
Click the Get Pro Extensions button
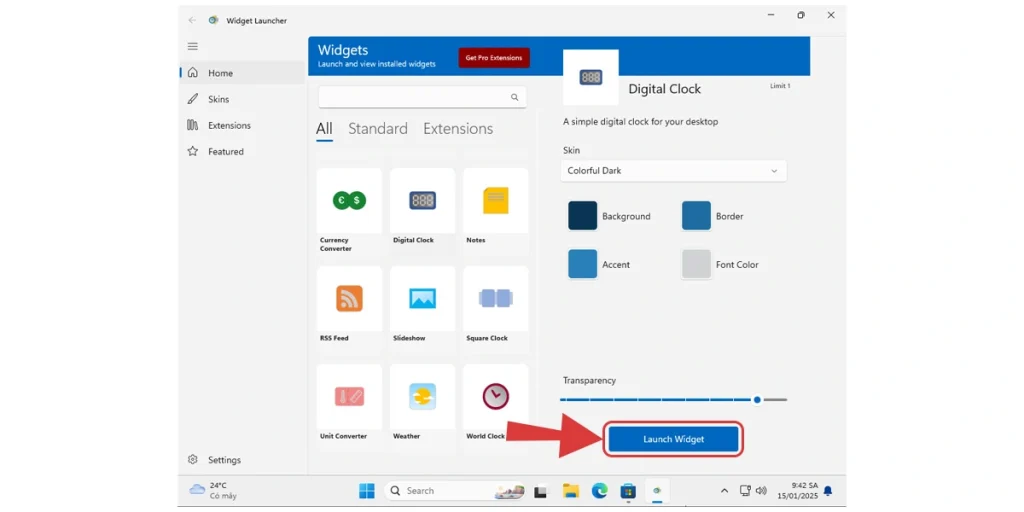494,58
